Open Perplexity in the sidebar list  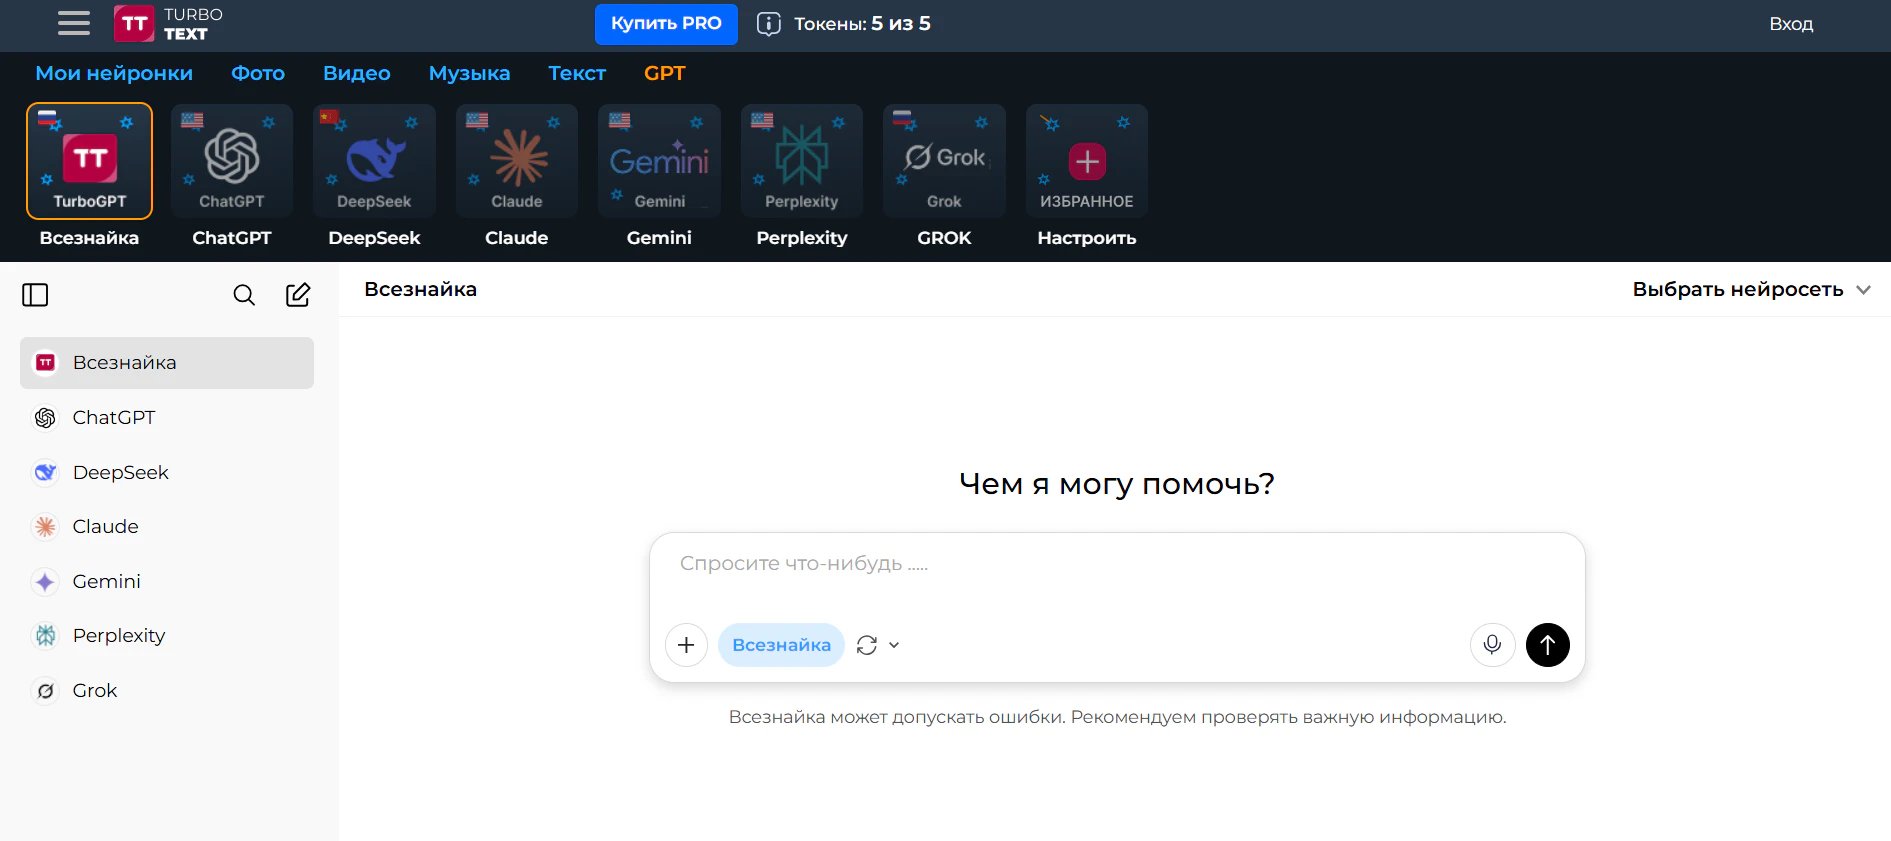[x=167, y=636]
